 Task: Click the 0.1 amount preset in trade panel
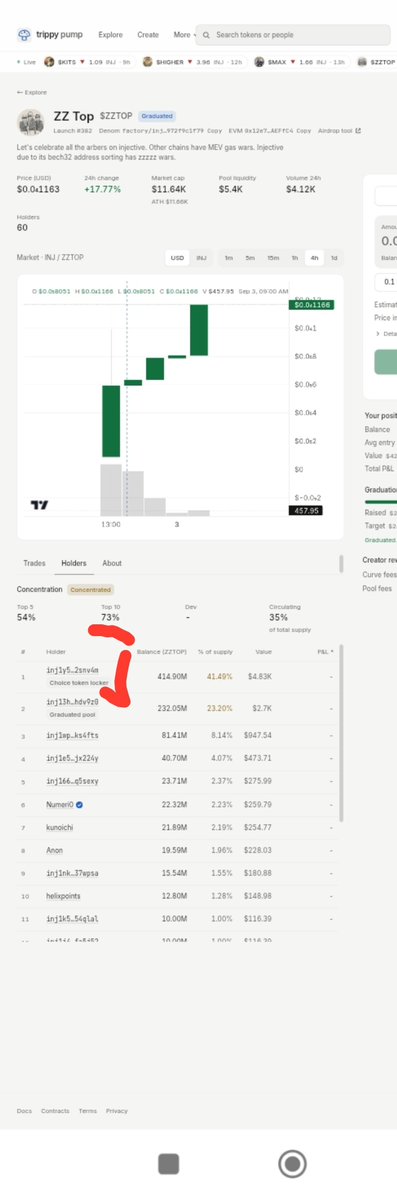[385, 281]
